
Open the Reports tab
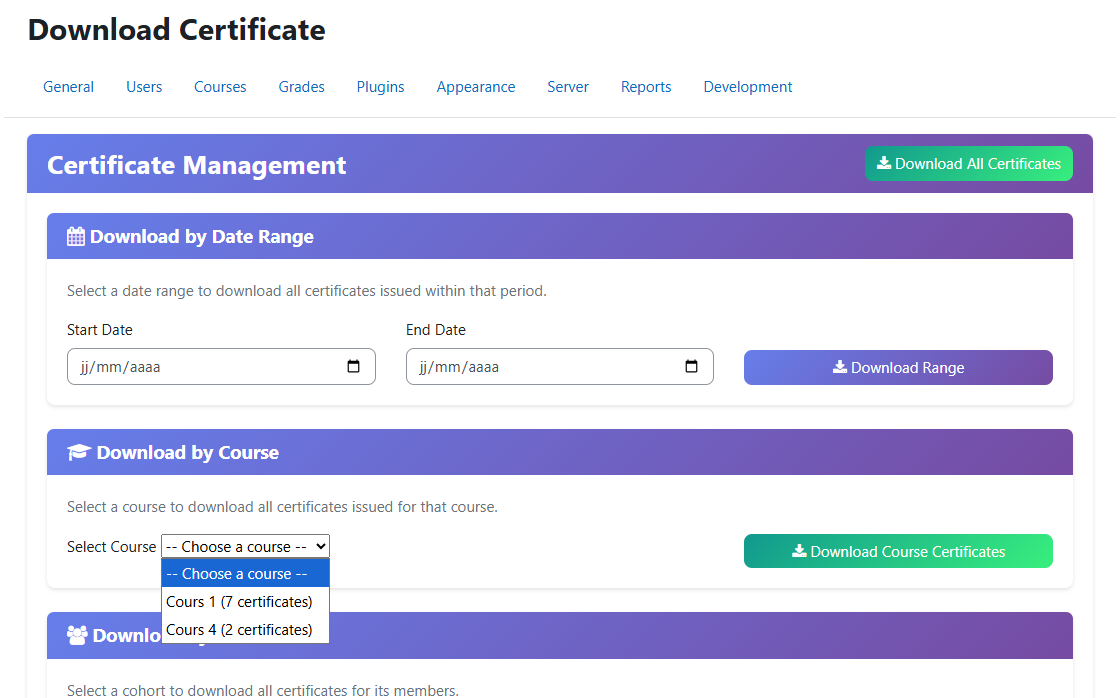click(x=646, y=87)
